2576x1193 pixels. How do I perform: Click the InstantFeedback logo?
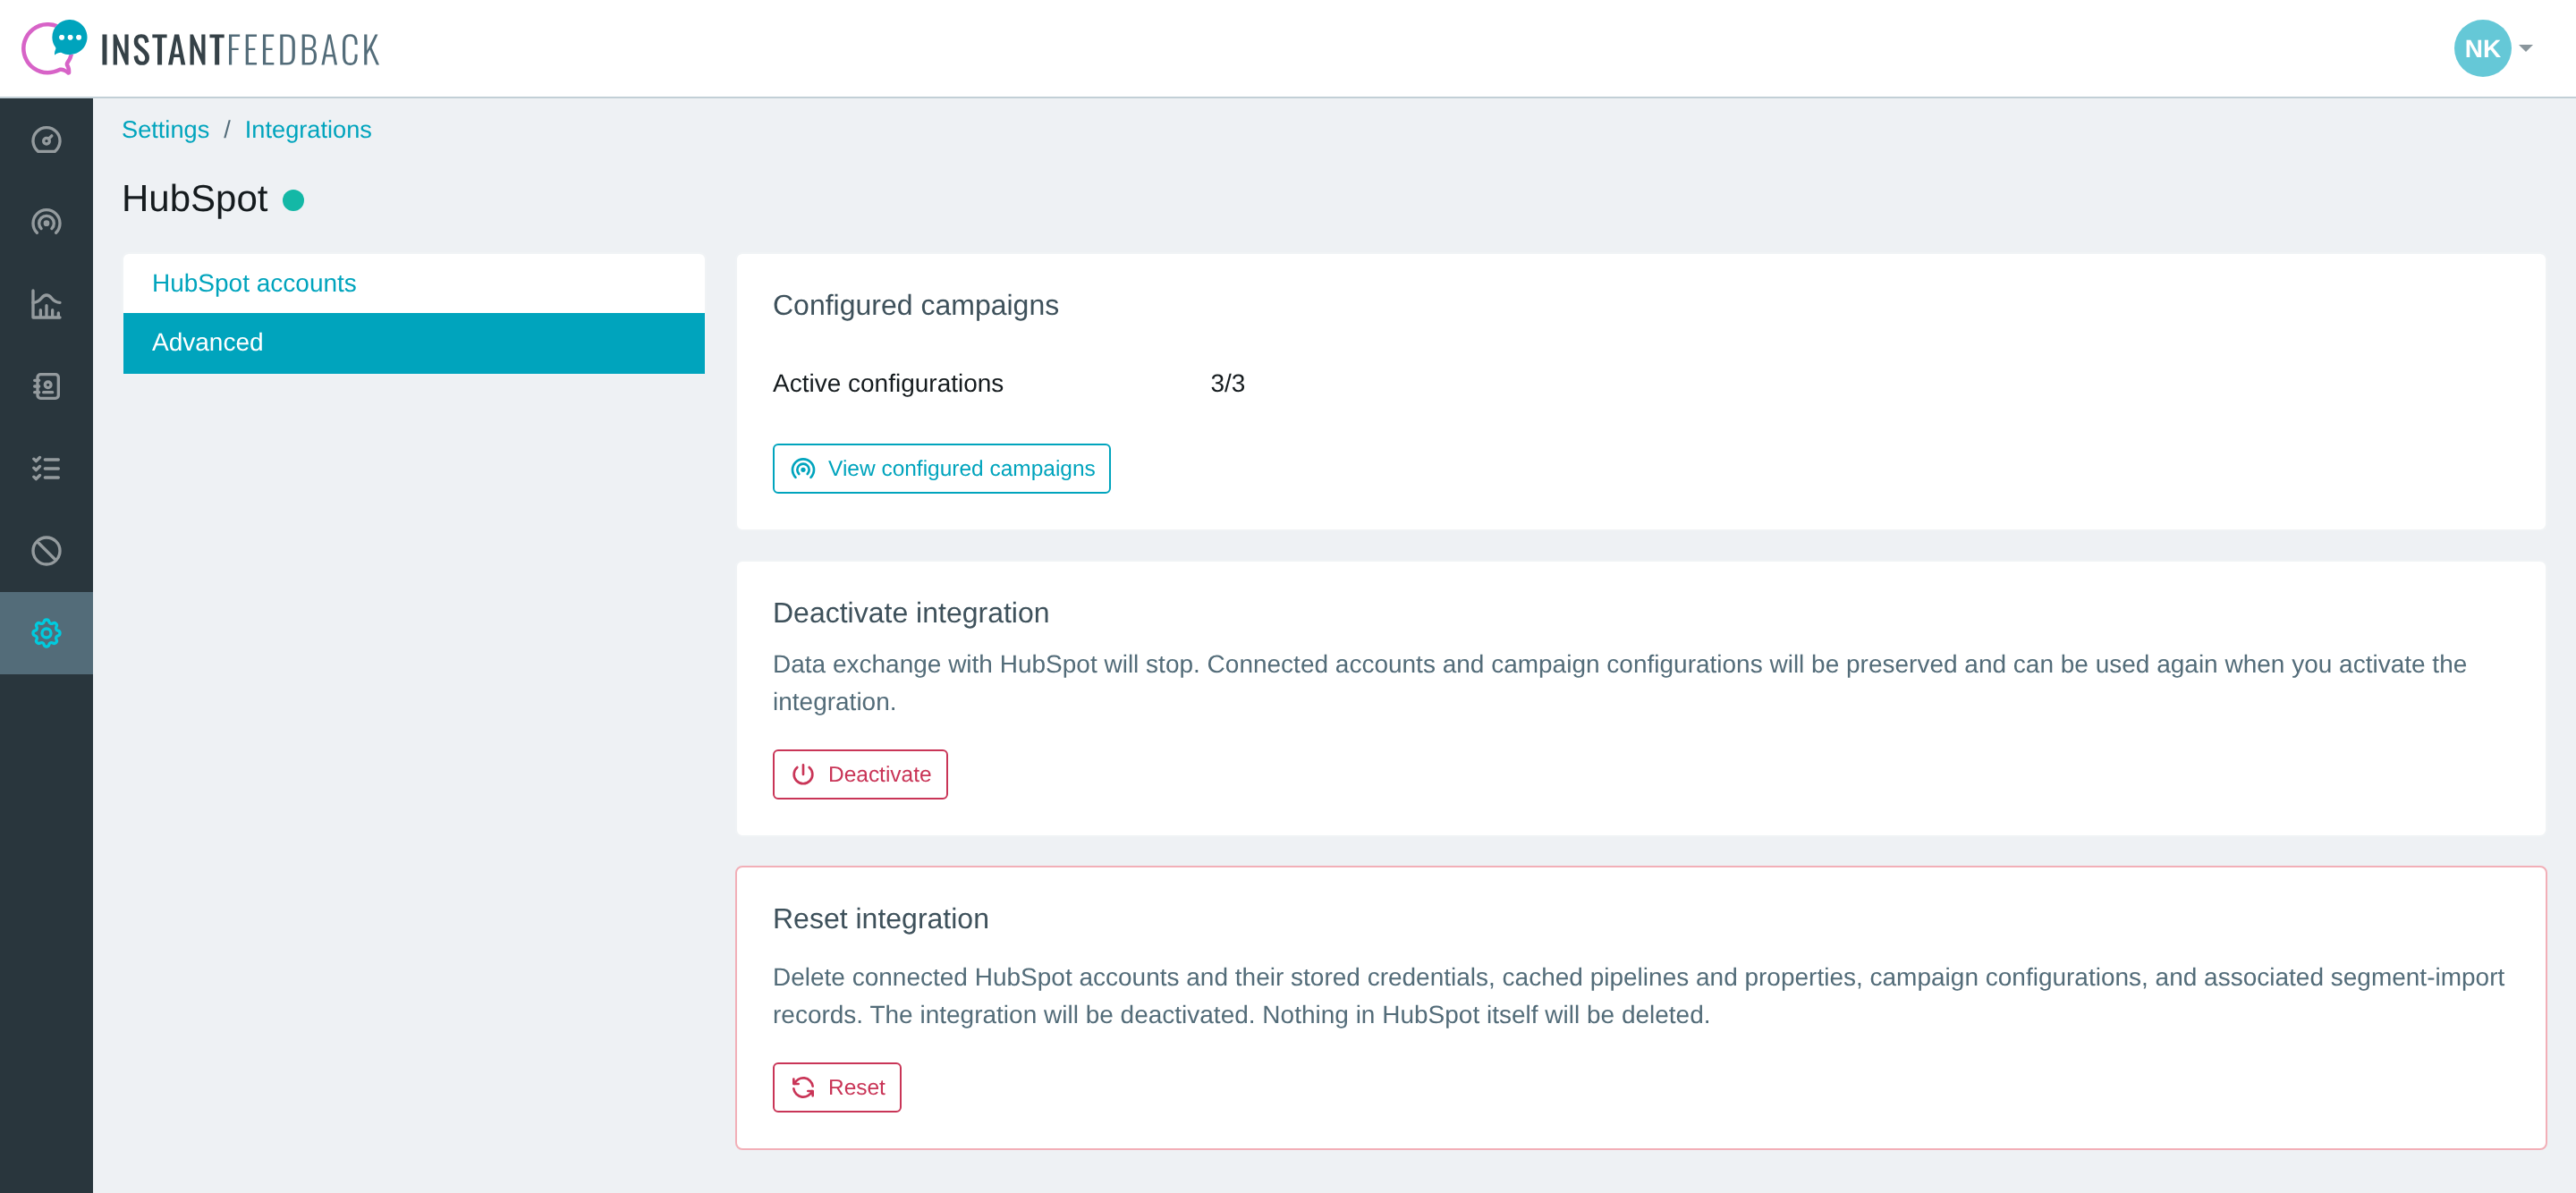pos(200,48)
